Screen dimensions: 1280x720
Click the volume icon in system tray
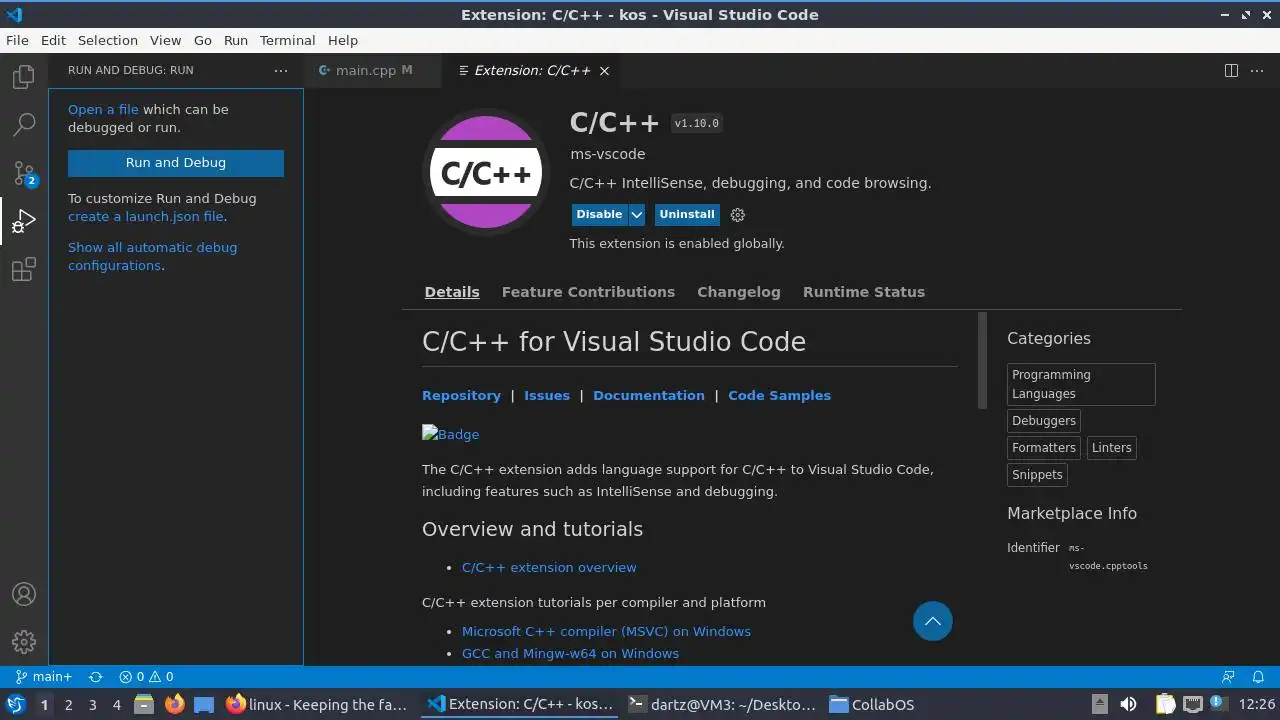(x=1128, y=704)
